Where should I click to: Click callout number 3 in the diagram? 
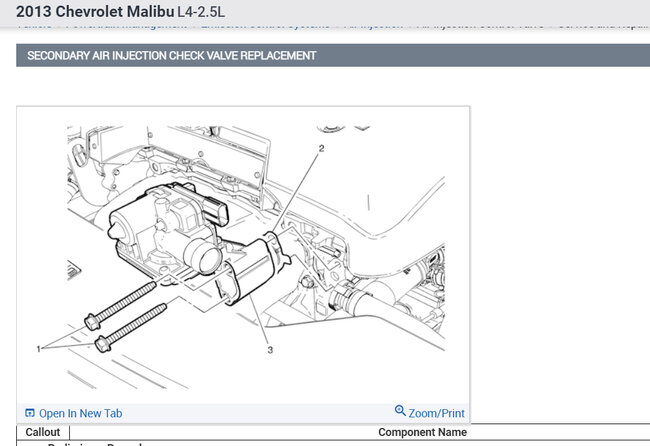pyautogui.click(x=270, y=350)
